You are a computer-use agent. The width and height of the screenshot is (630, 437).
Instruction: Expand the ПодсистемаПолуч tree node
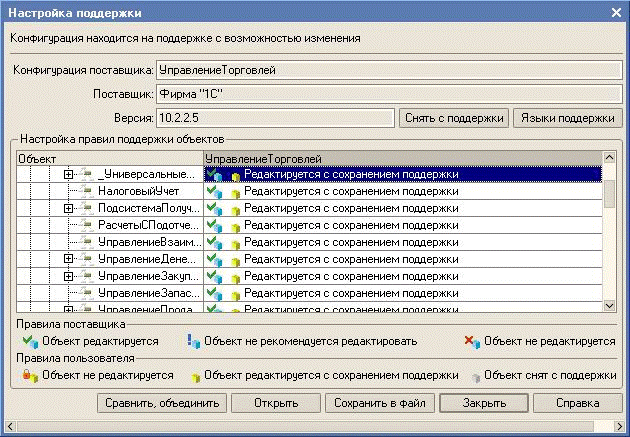[69, 208]
